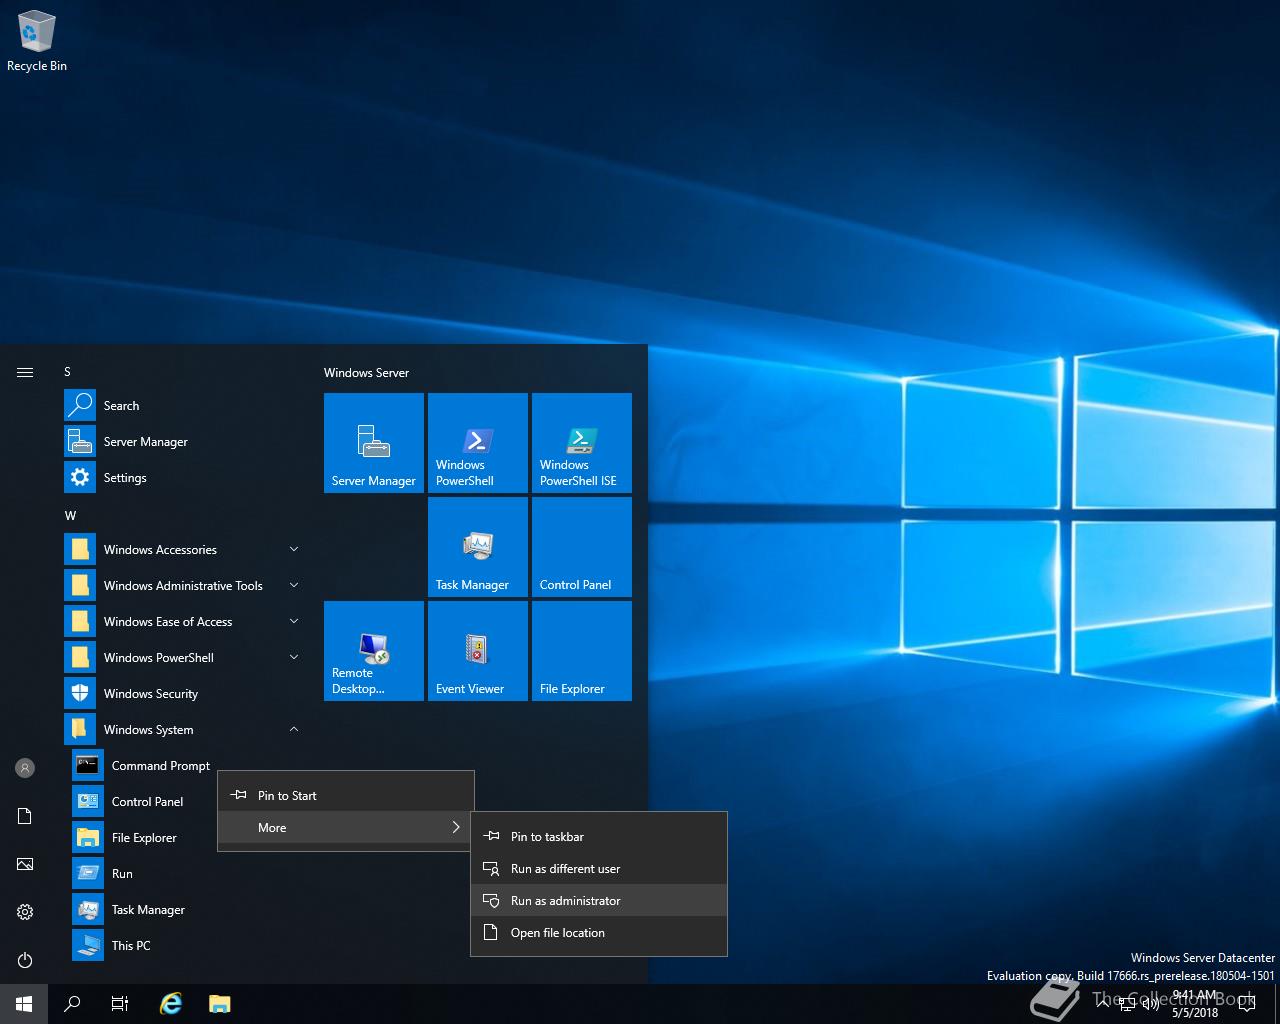Open Task View on the taskbar

120,1004
